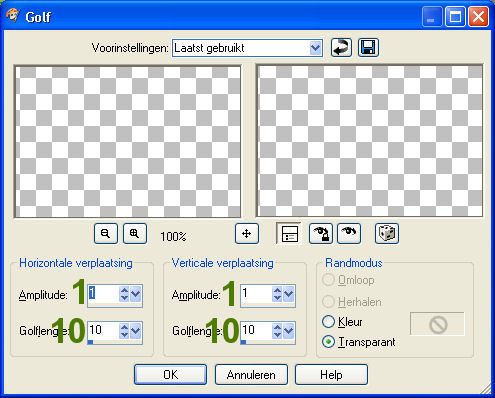The image size is (495, 398).
Task: Select the Kleur radio button
Action: [x=328, y=322]
